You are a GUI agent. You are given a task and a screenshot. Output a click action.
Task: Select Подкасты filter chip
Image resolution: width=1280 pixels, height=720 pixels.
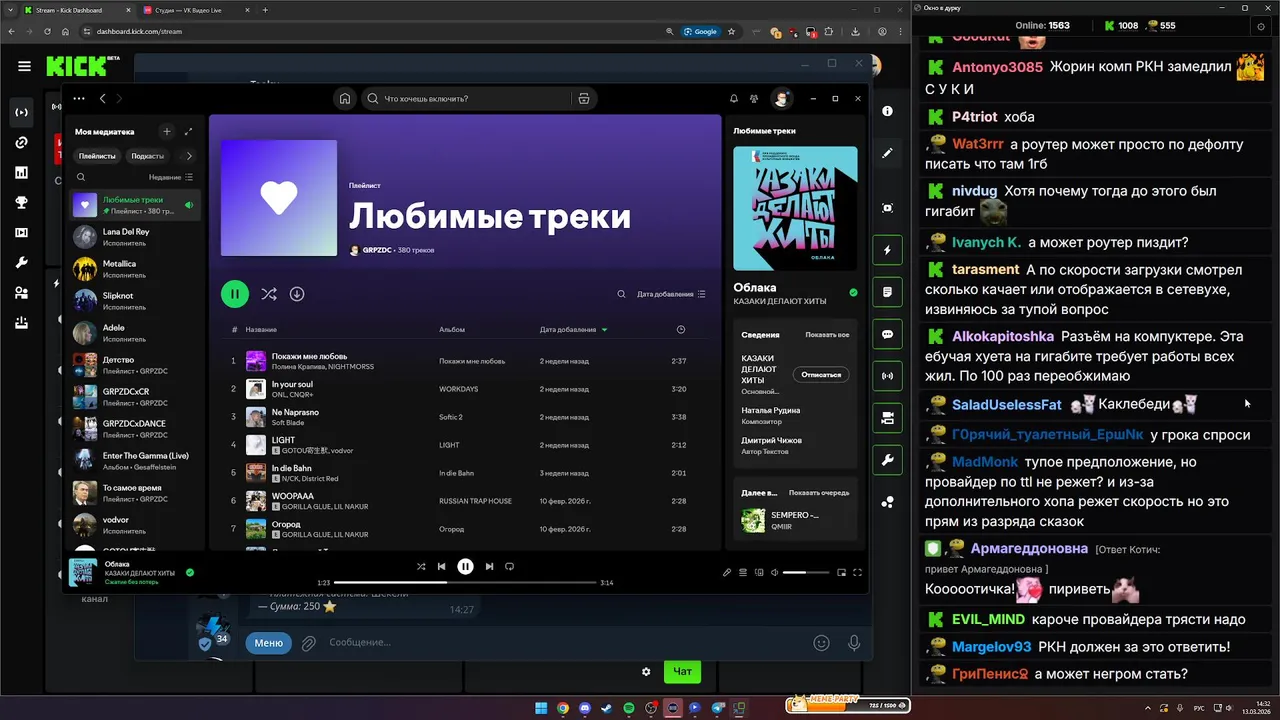pyautogui.click(x=148, y=156)
